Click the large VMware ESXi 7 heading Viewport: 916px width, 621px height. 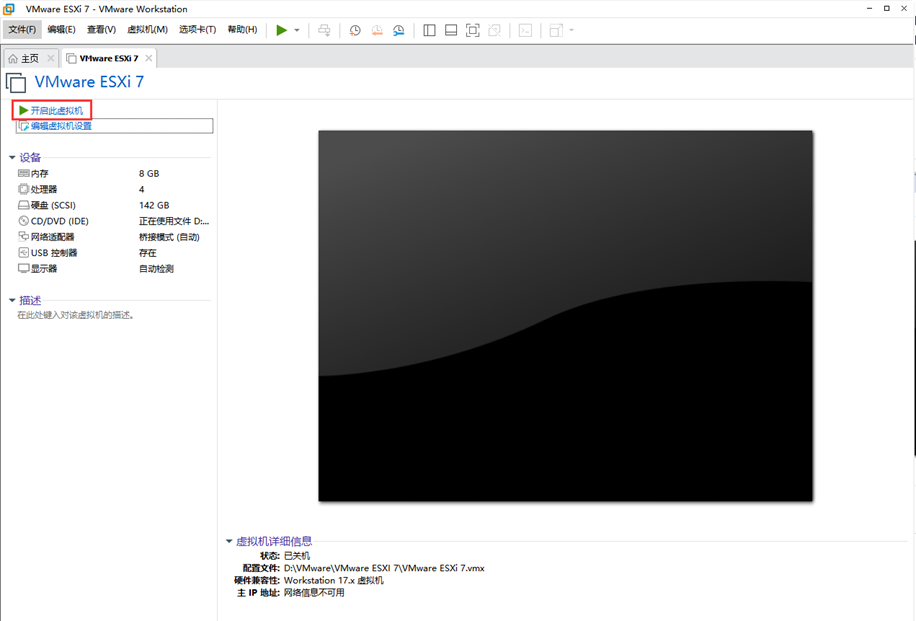point(89,82)
